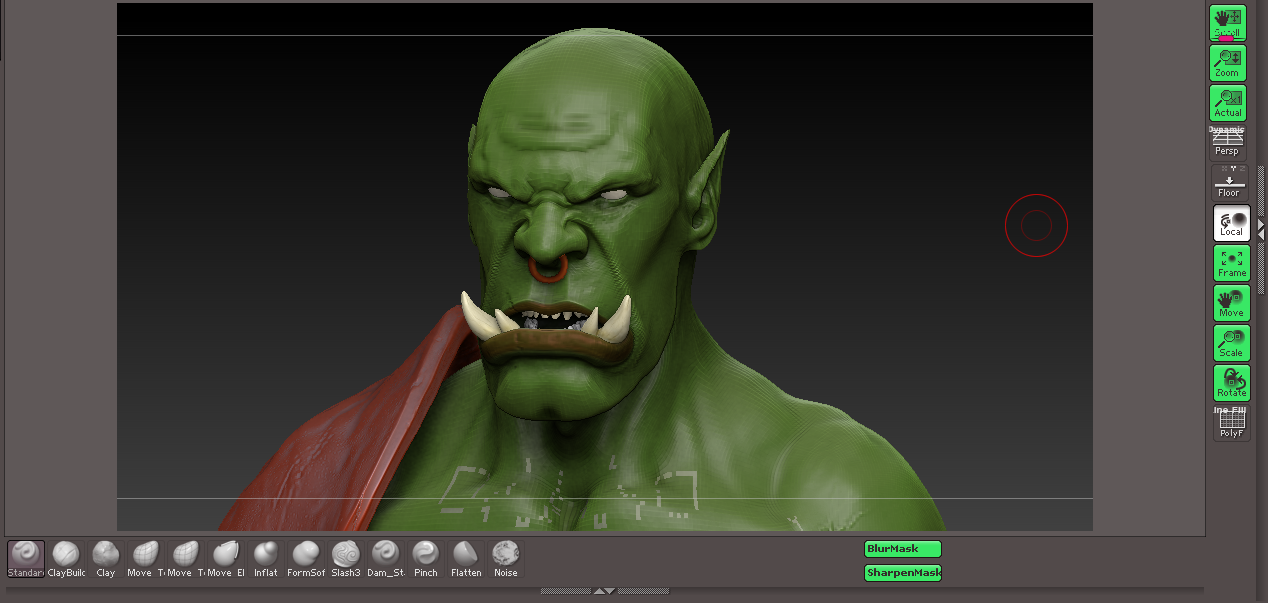Choose the FormSoft brush
The image size is (1268, 608).
[306, 559]
